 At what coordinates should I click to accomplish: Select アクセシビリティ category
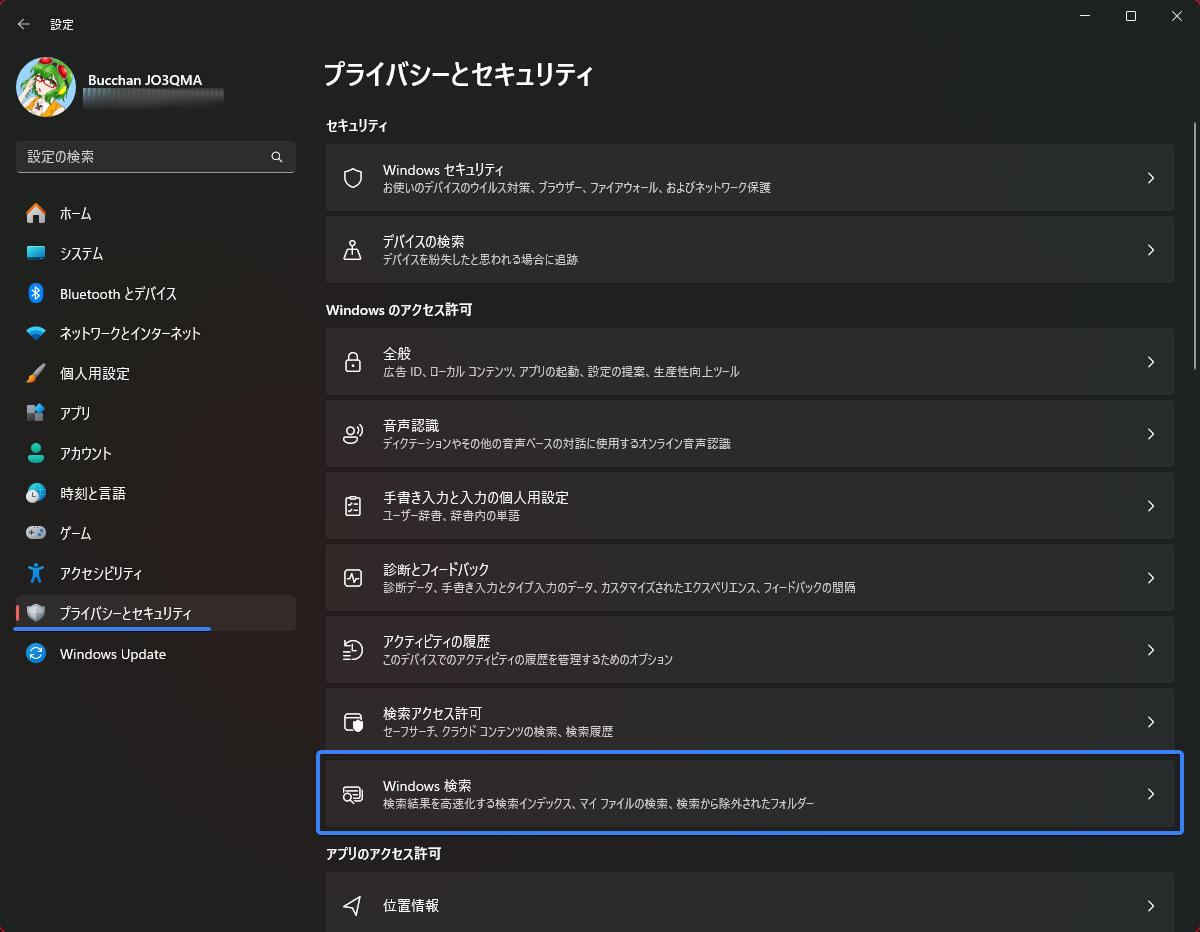click(156, 573)
